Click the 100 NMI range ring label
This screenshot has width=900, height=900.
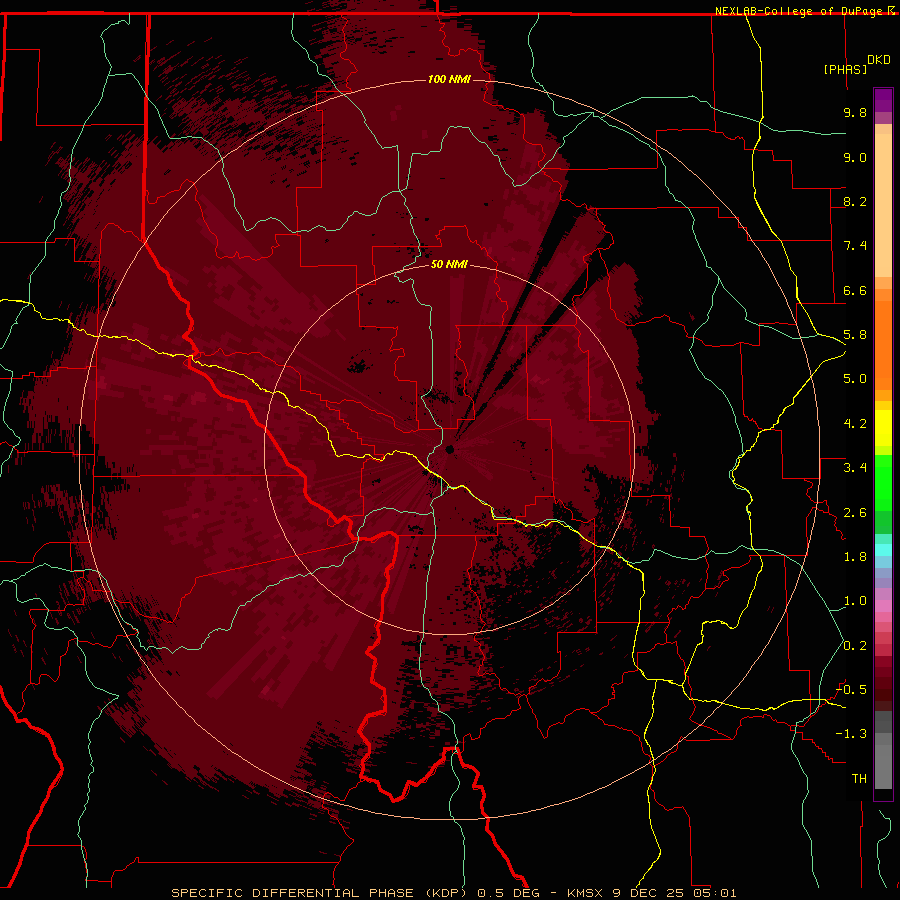coord(449,79)
